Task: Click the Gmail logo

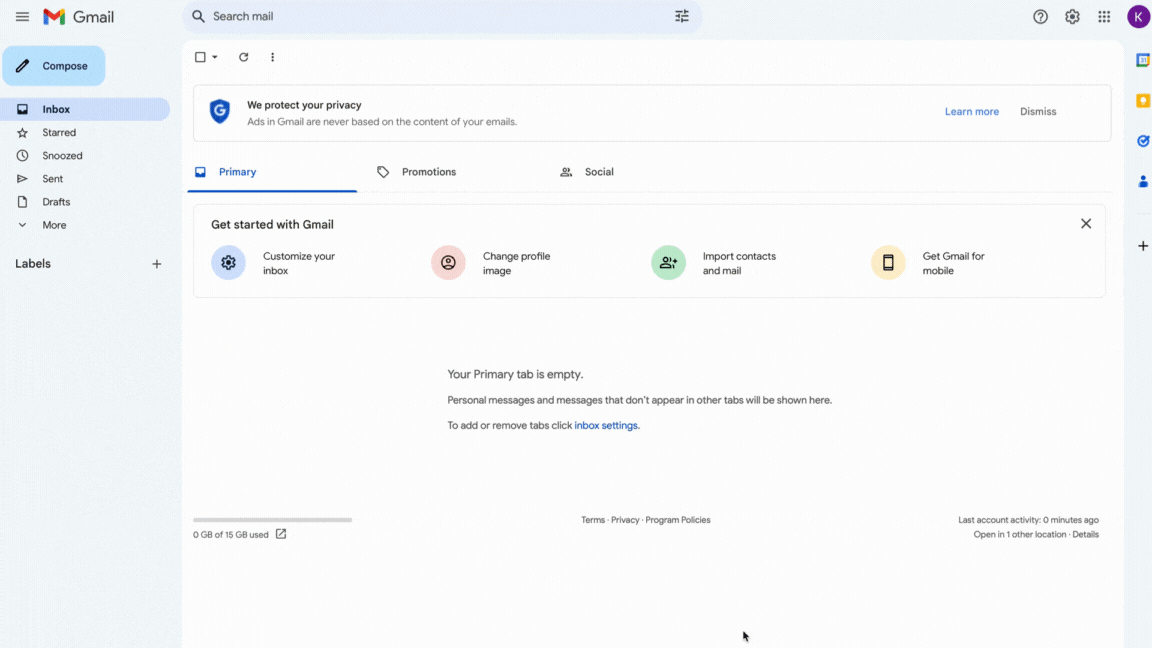Action: pos(79,16)
